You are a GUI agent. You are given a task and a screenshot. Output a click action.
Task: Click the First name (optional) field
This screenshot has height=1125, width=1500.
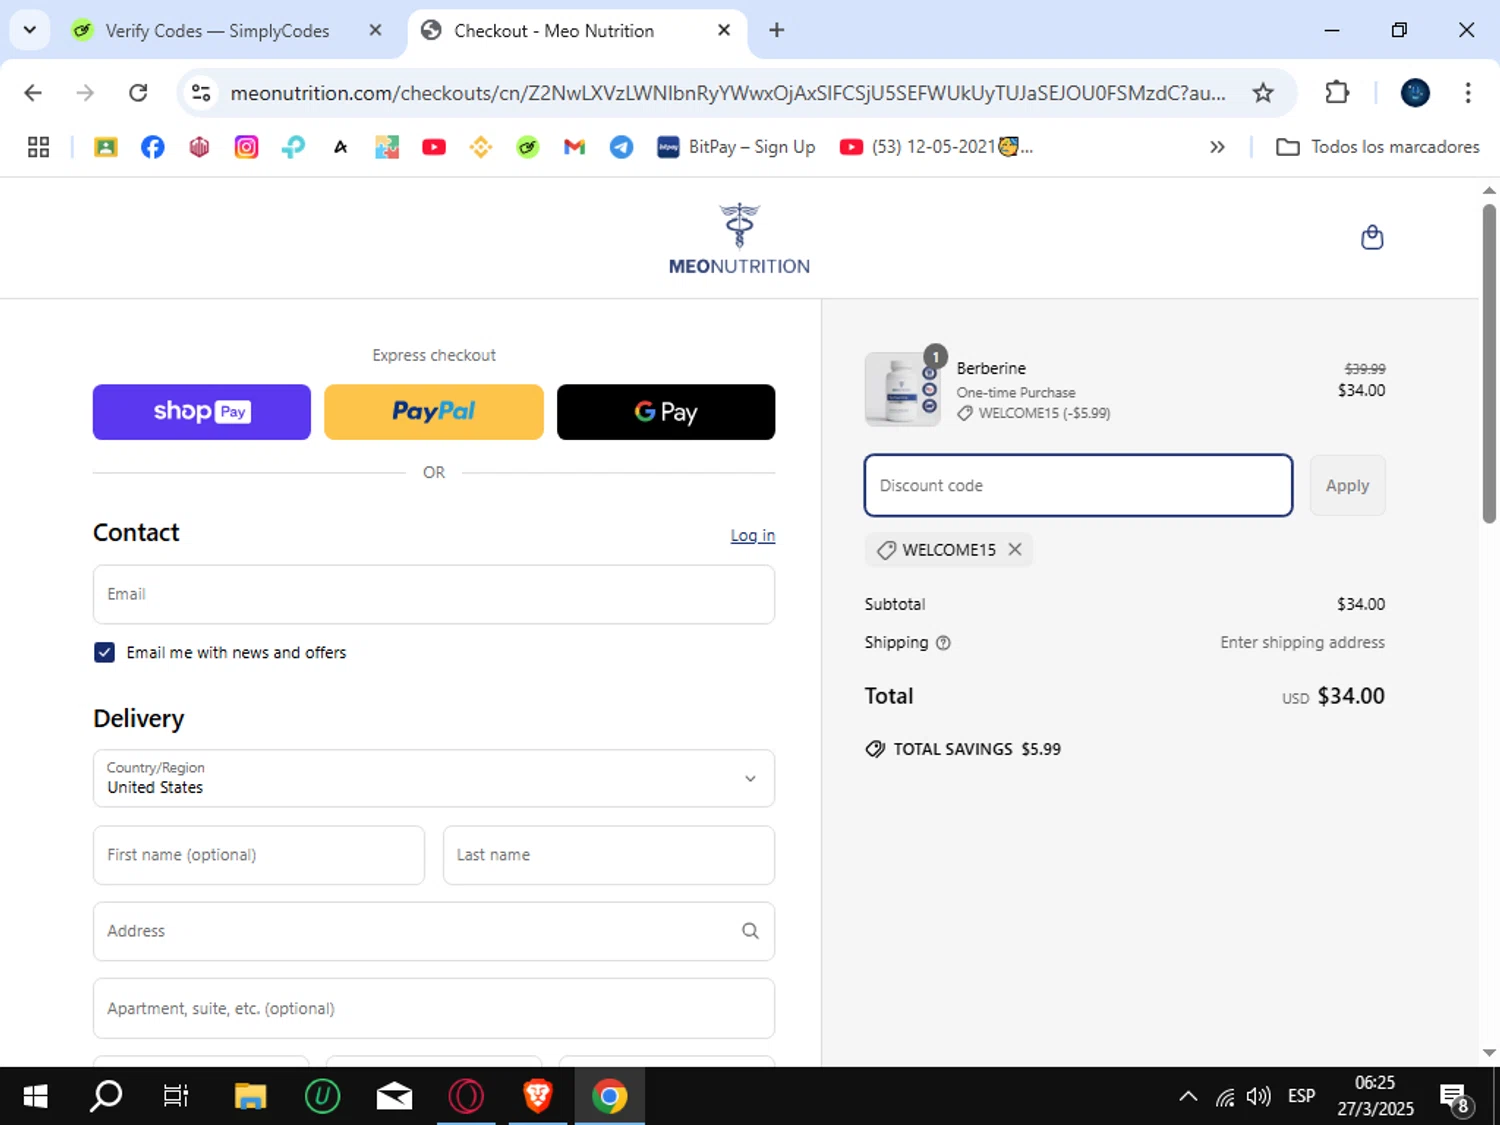259,855
